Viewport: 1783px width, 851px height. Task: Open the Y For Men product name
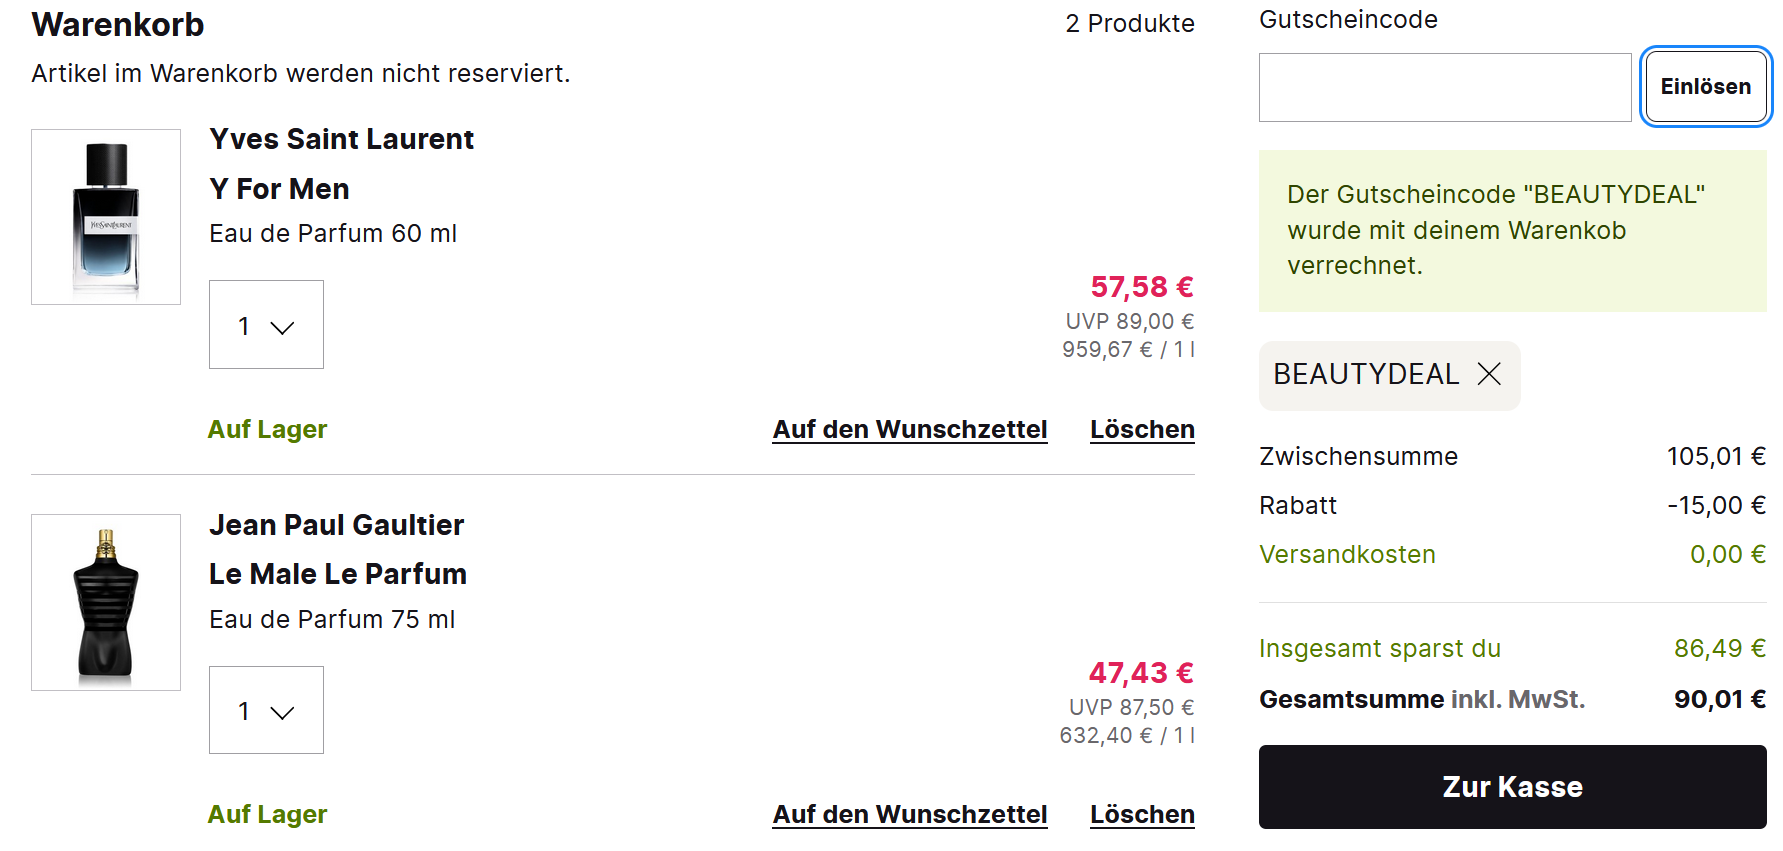[279, 189]
